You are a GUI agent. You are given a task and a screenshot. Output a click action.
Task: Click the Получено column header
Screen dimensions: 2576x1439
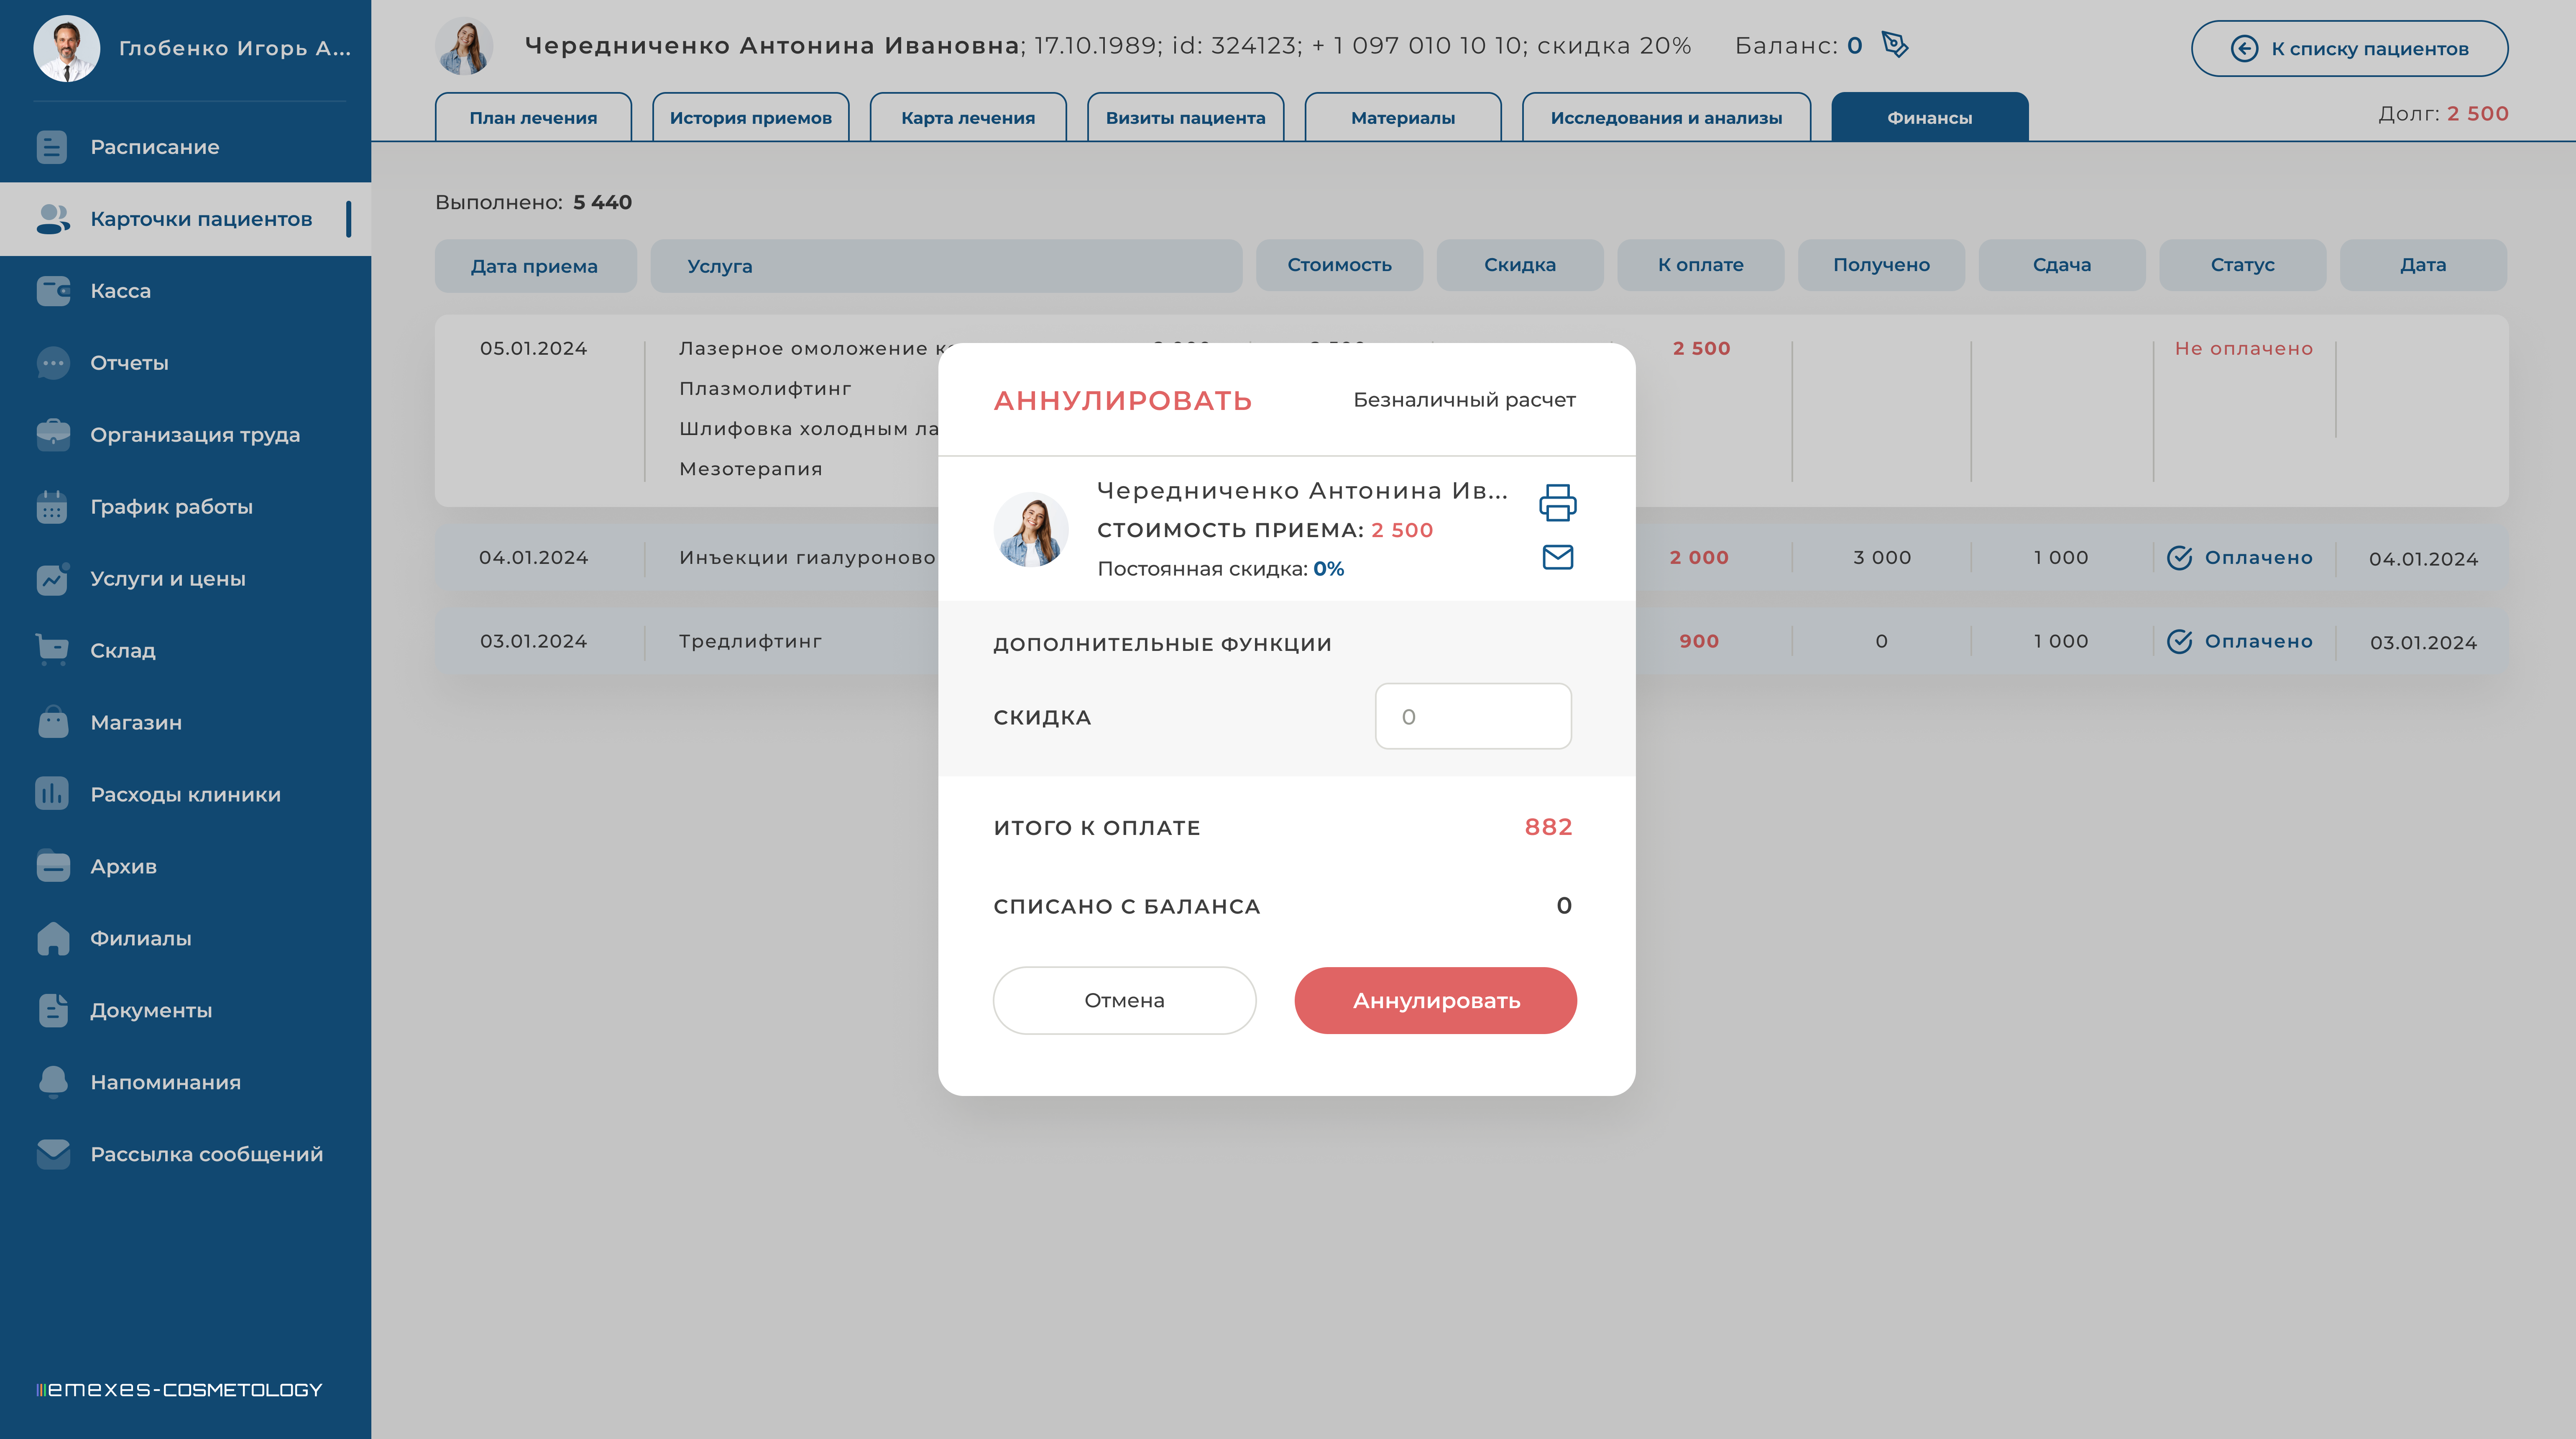pyautogui.click(x=1881, y=265)
